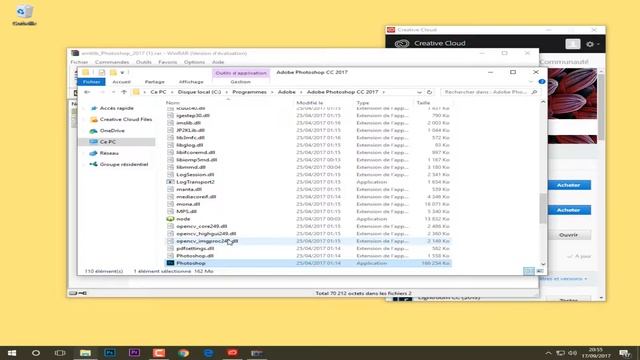
Task: Open Creative Cloud settings gear dropdown
Action: (592, 44)
